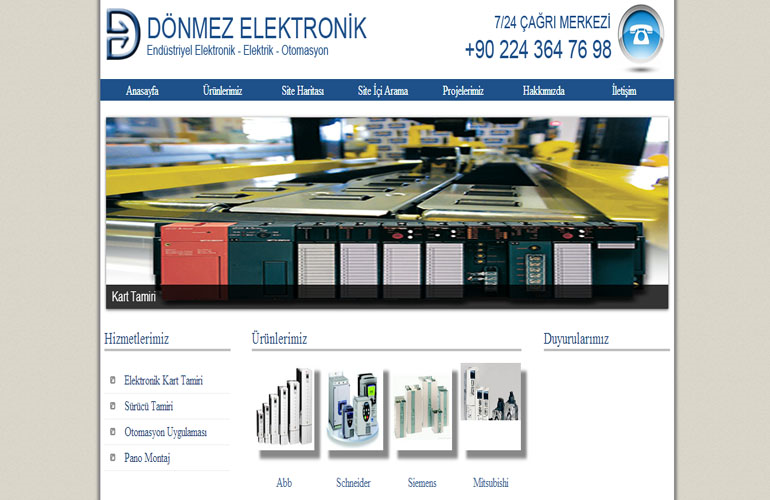Click bullet icon beside Sürücü Tamiri
Viewport: 770px width, 500px height.
coord(112,406)
